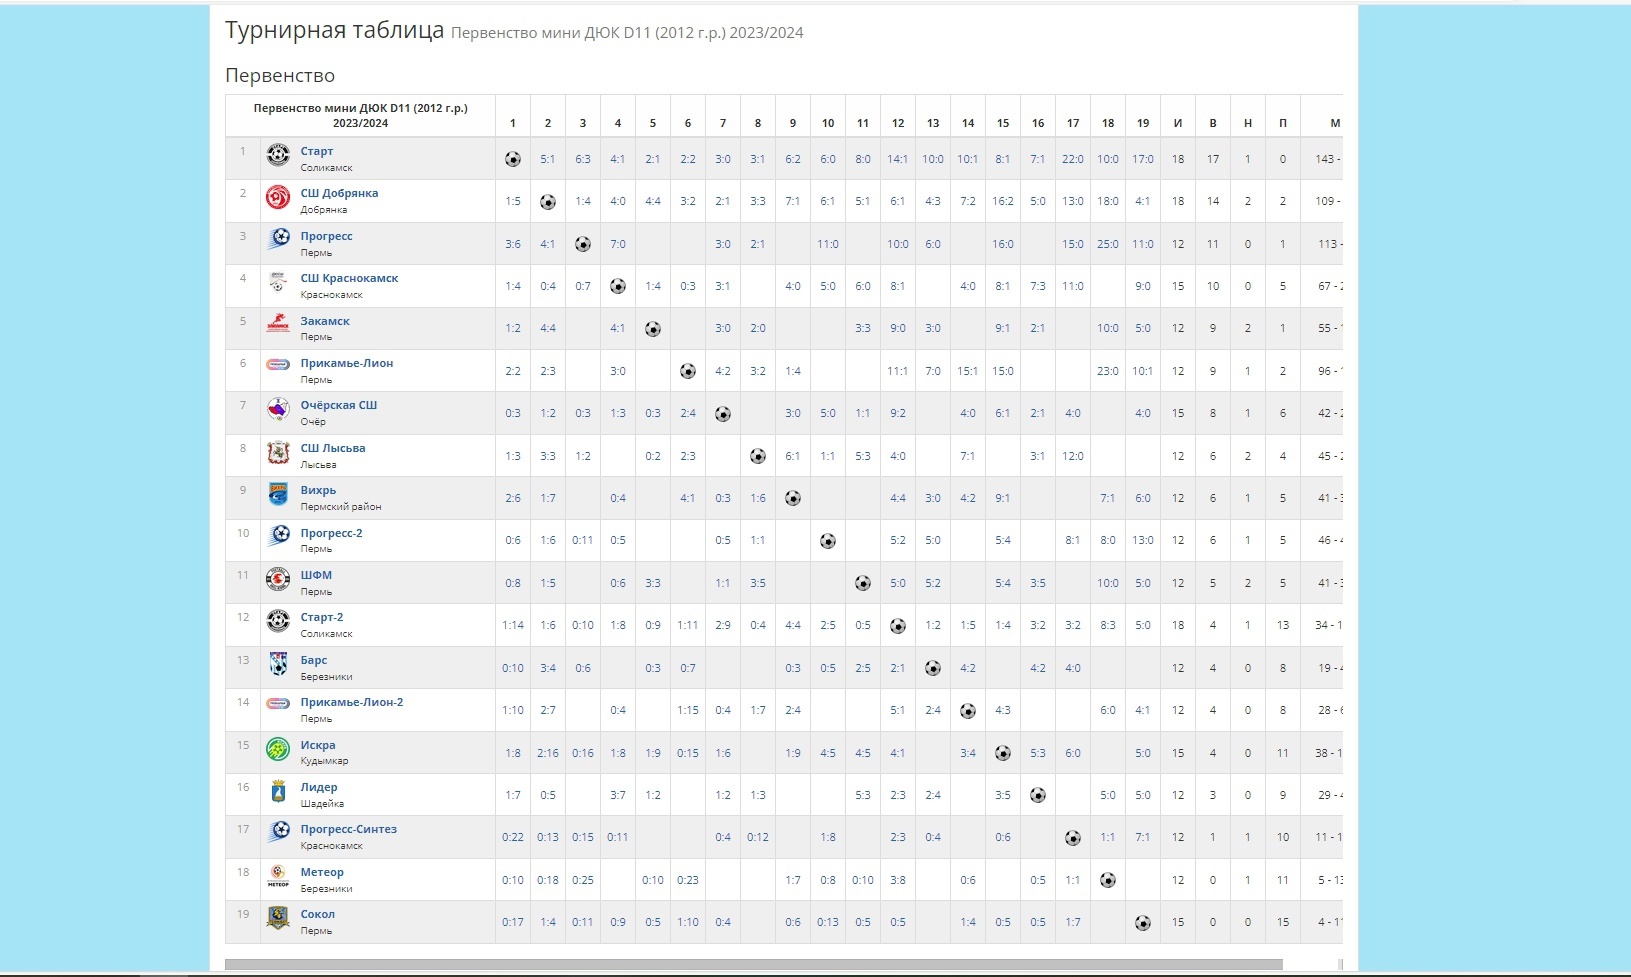Click the 0:22 score in Прогресс-Синтез row
This screenshot has height=977, width=1631.
(x=513, y=837)
